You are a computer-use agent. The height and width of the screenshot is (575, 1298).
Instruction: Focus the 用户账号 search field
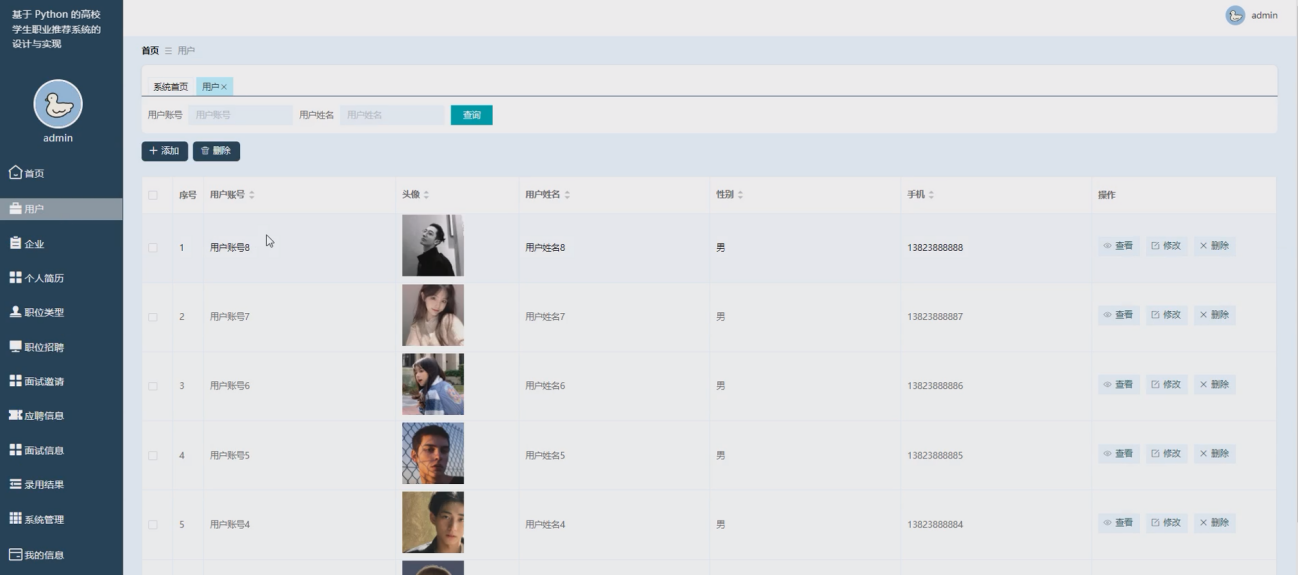pos(240,115)
